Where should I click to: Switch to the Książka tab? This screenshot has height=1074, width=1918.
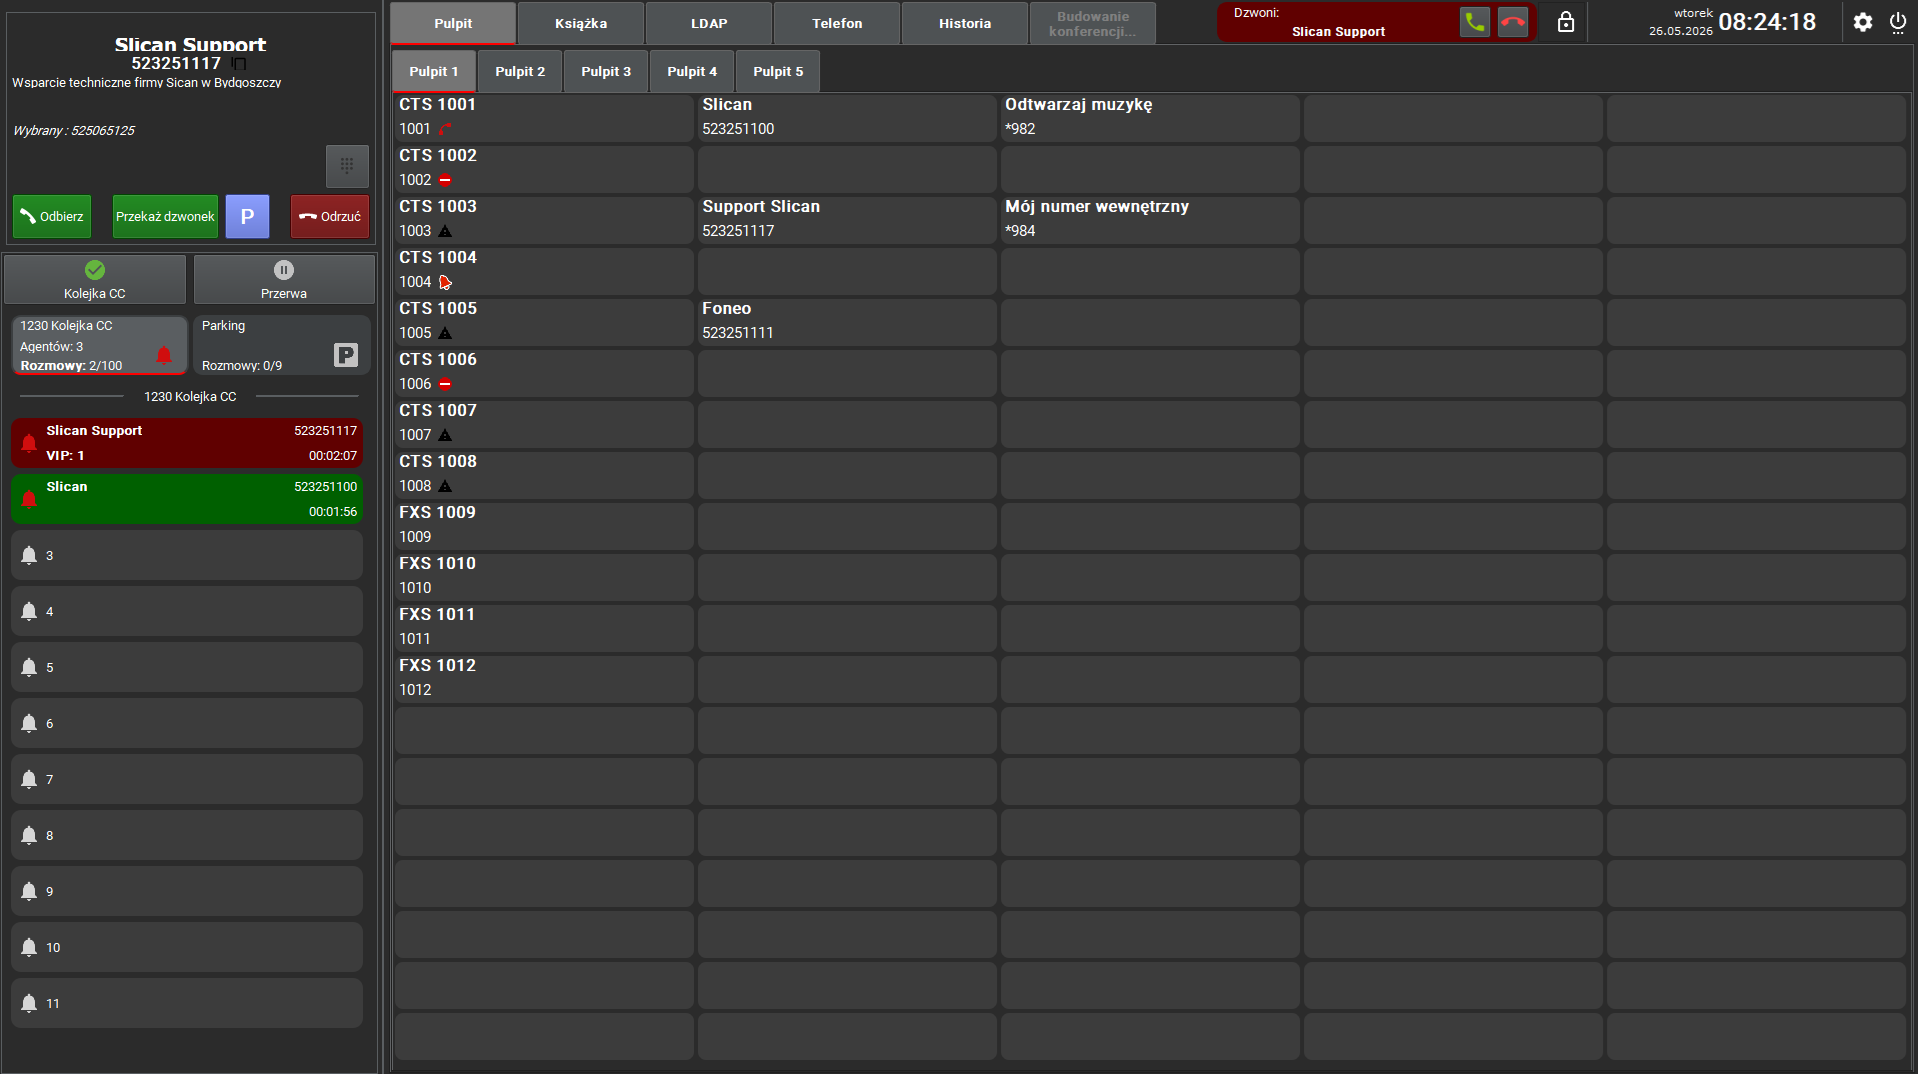(x=581, y=23)
